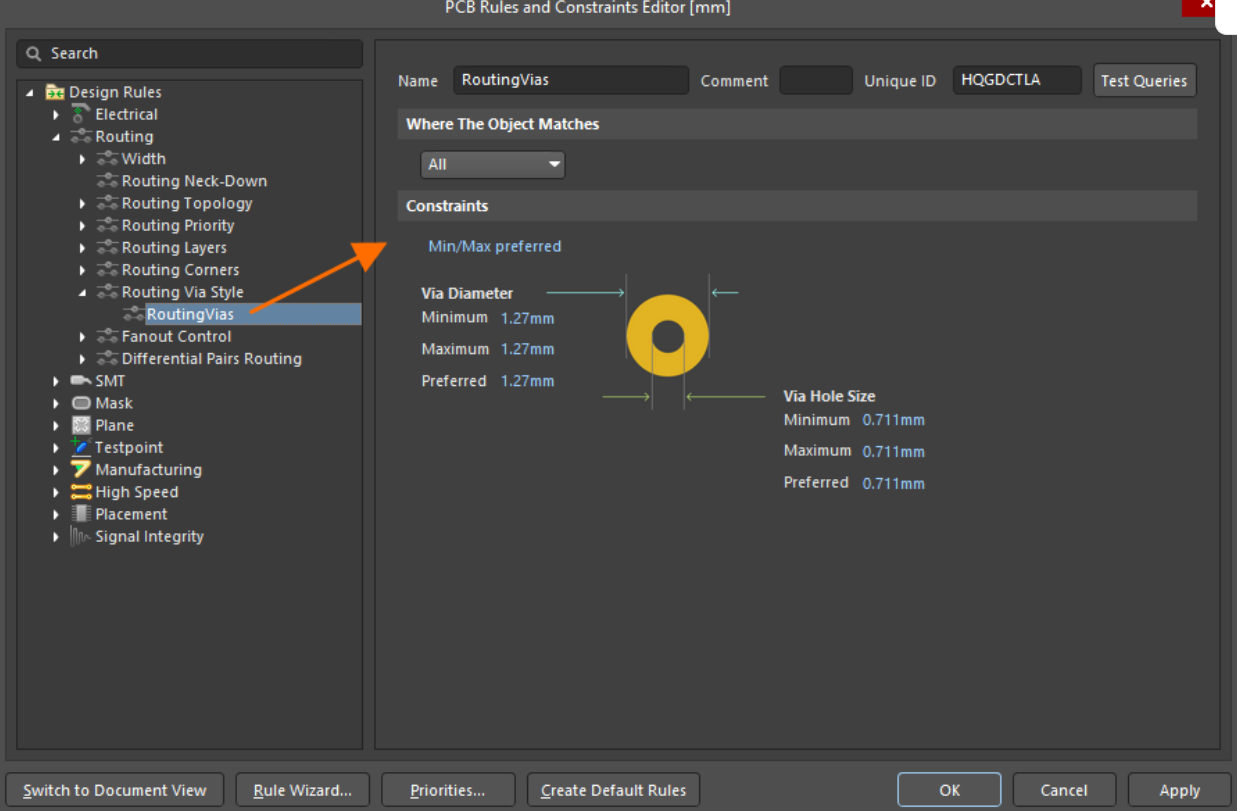Select Routing Neck-Down in the tree
The height and width of the screenshot is (811, 1237).
tap(194, 181)
